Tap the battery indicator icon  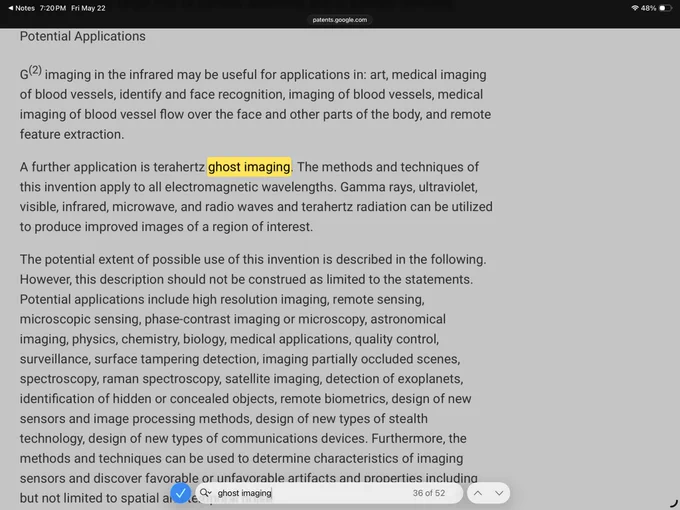tap(665, 8)
